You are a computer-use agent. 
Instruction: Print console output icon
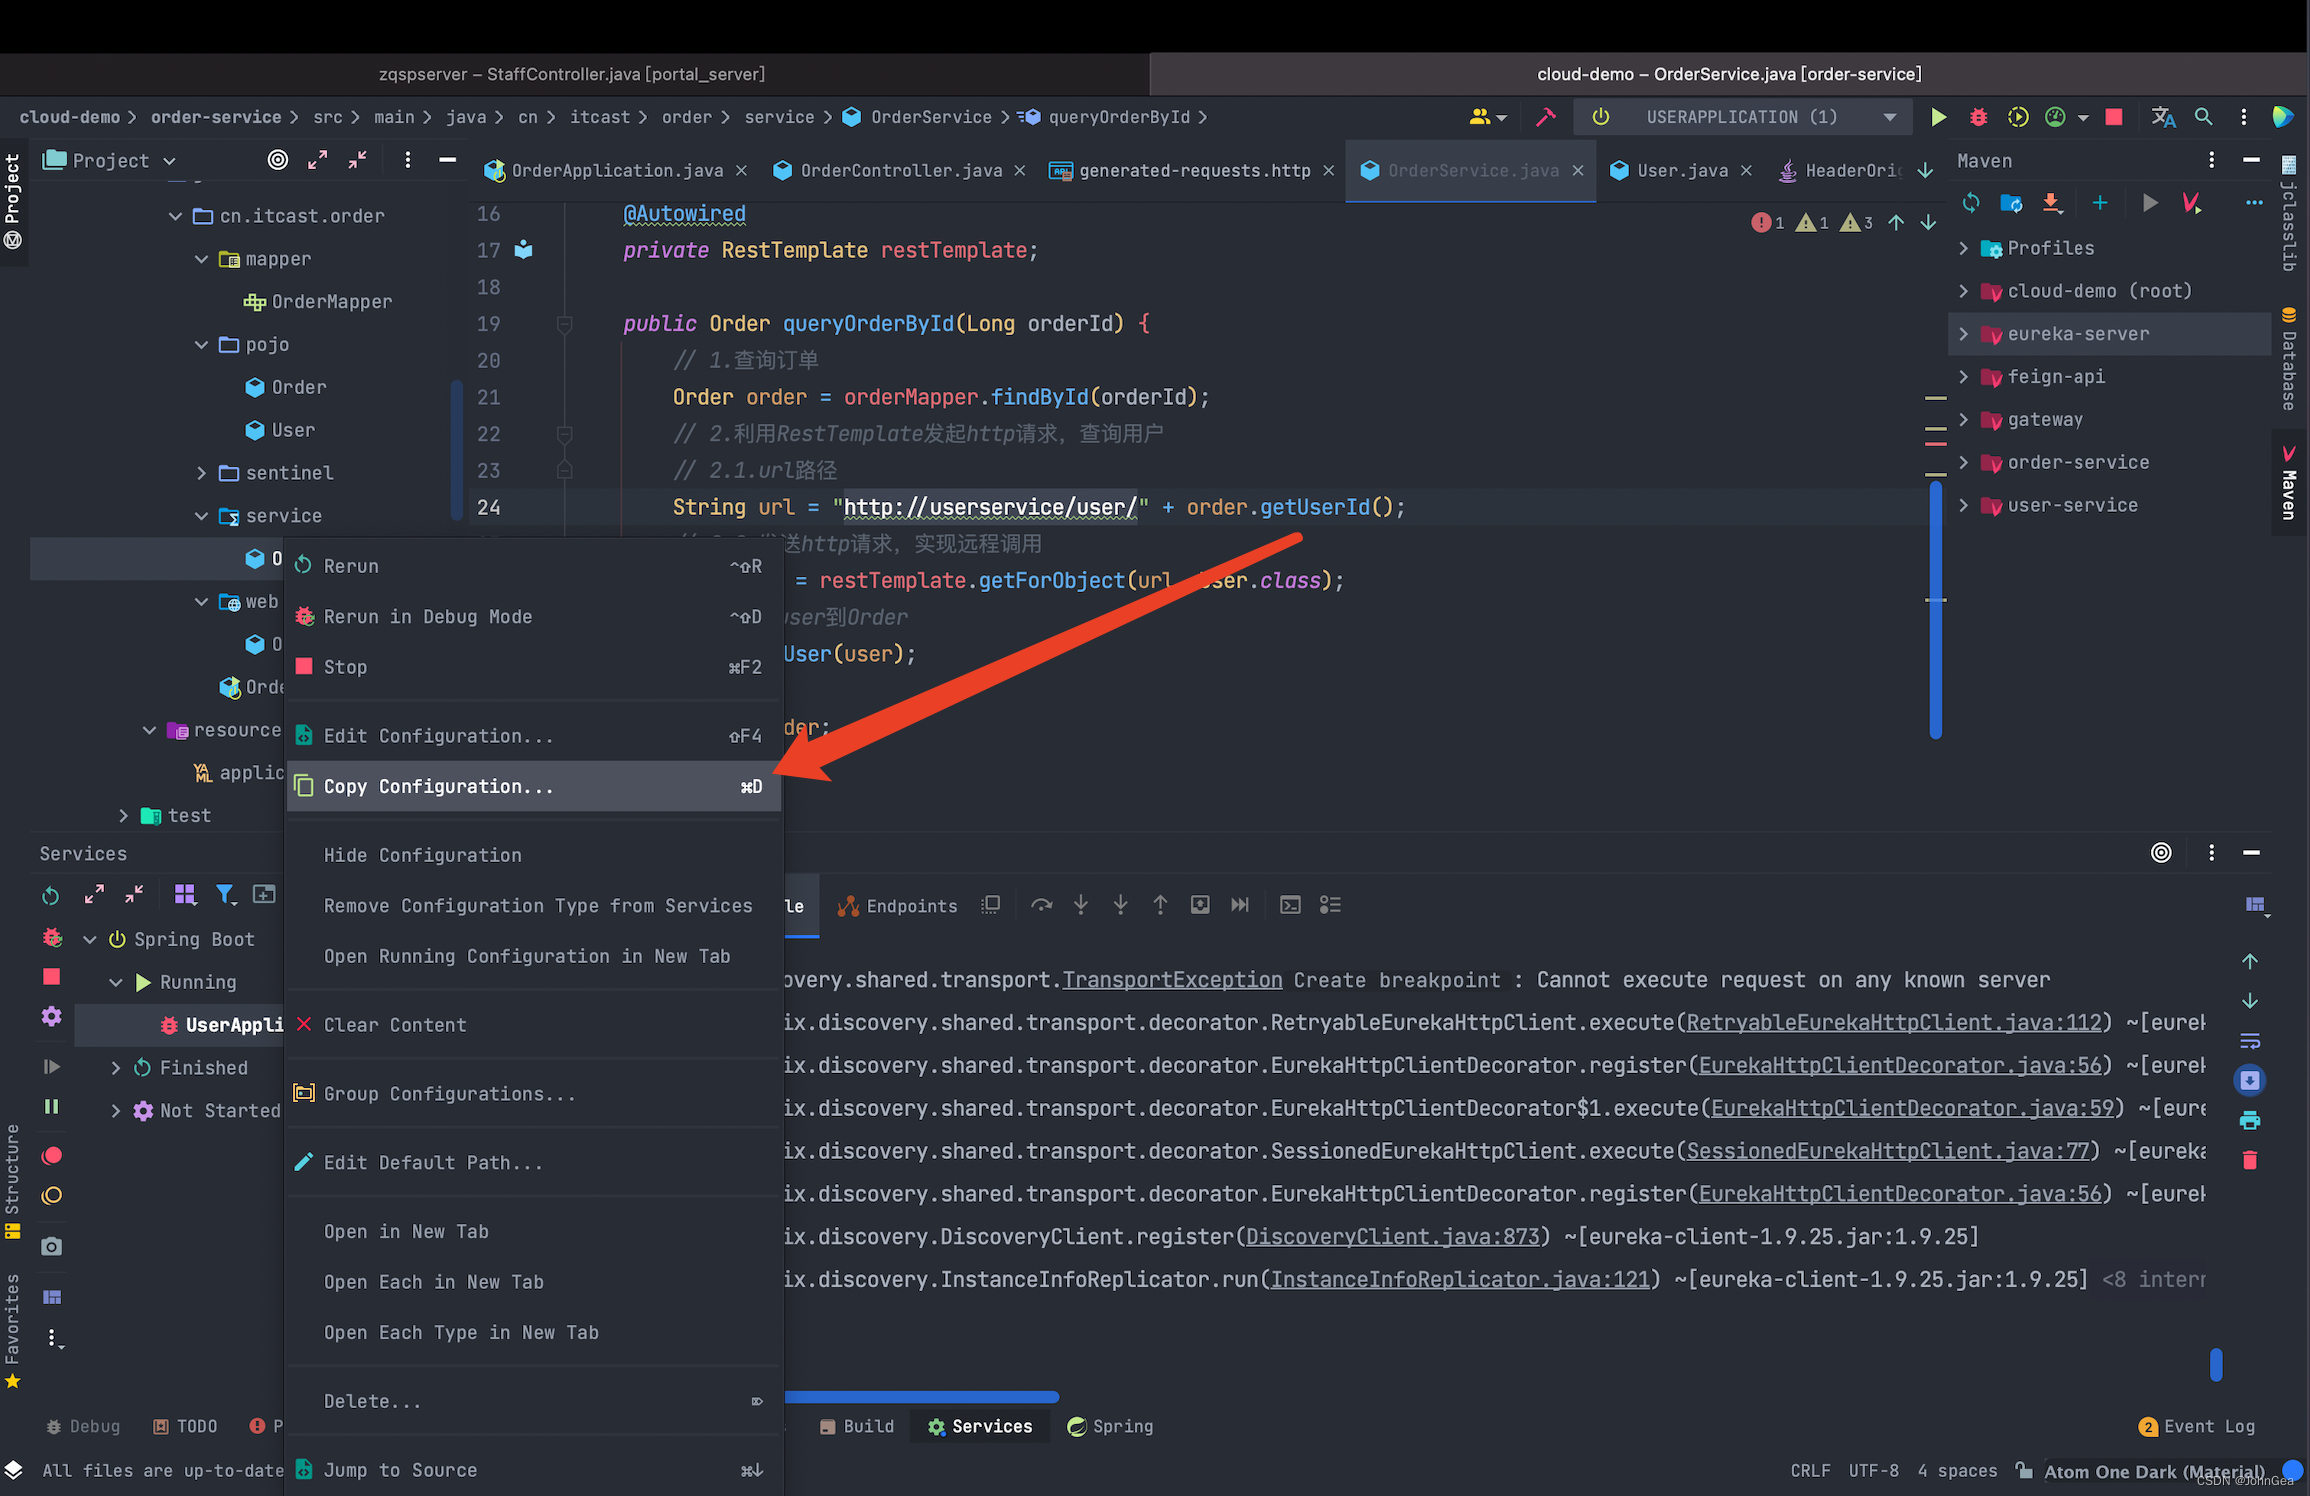2250,1120
